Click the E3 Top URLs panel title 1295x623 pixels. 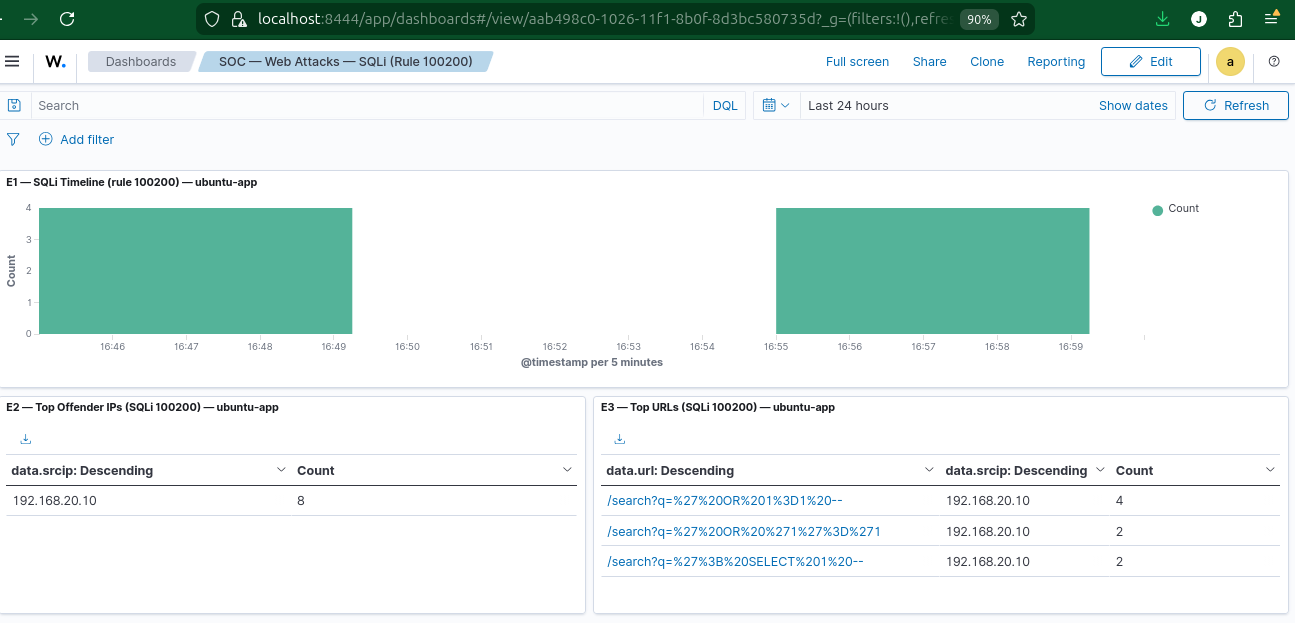(x=718, y=407)
